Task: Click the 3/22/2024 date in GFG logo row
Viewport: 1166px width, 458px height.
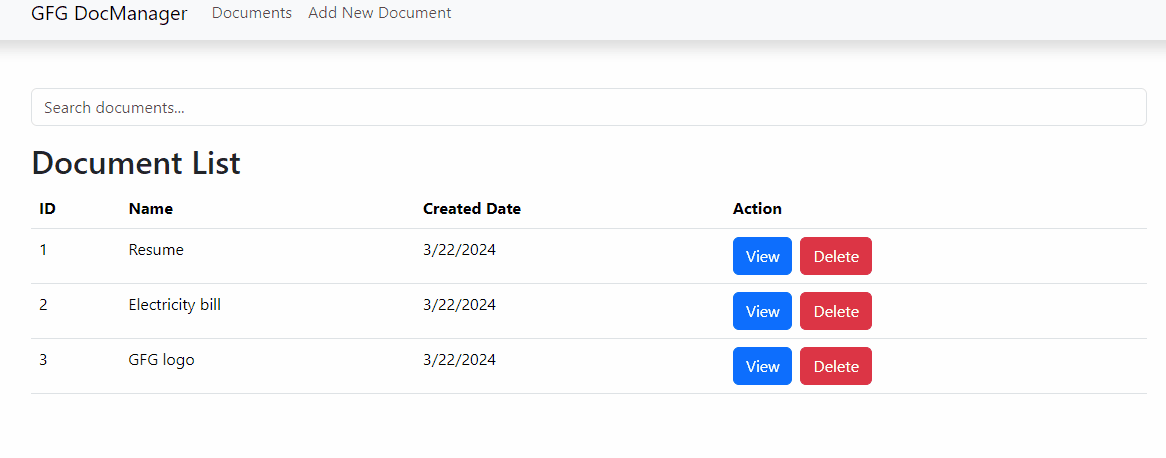Action: point(460,360)
